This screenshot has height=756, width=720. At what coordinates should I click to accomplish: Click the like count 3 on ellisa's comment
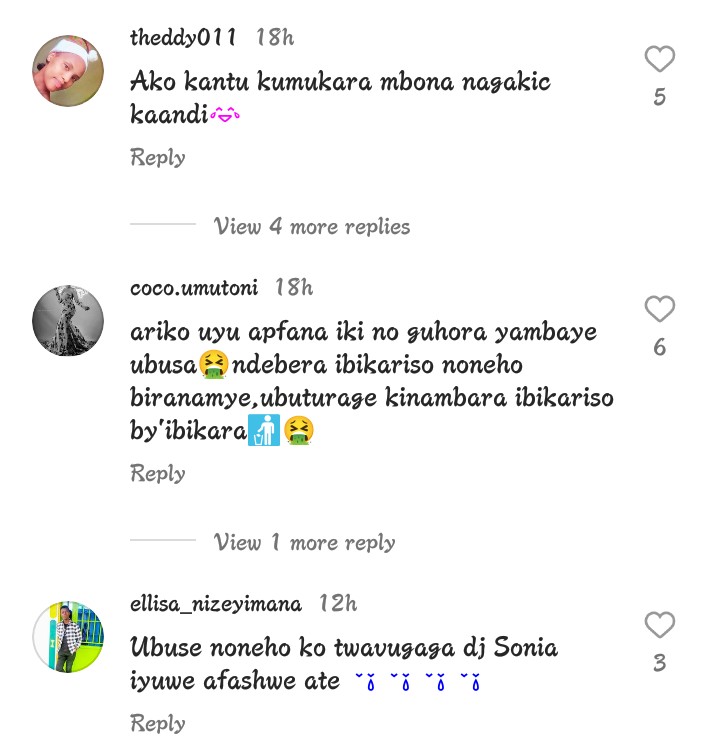point(660,663)
